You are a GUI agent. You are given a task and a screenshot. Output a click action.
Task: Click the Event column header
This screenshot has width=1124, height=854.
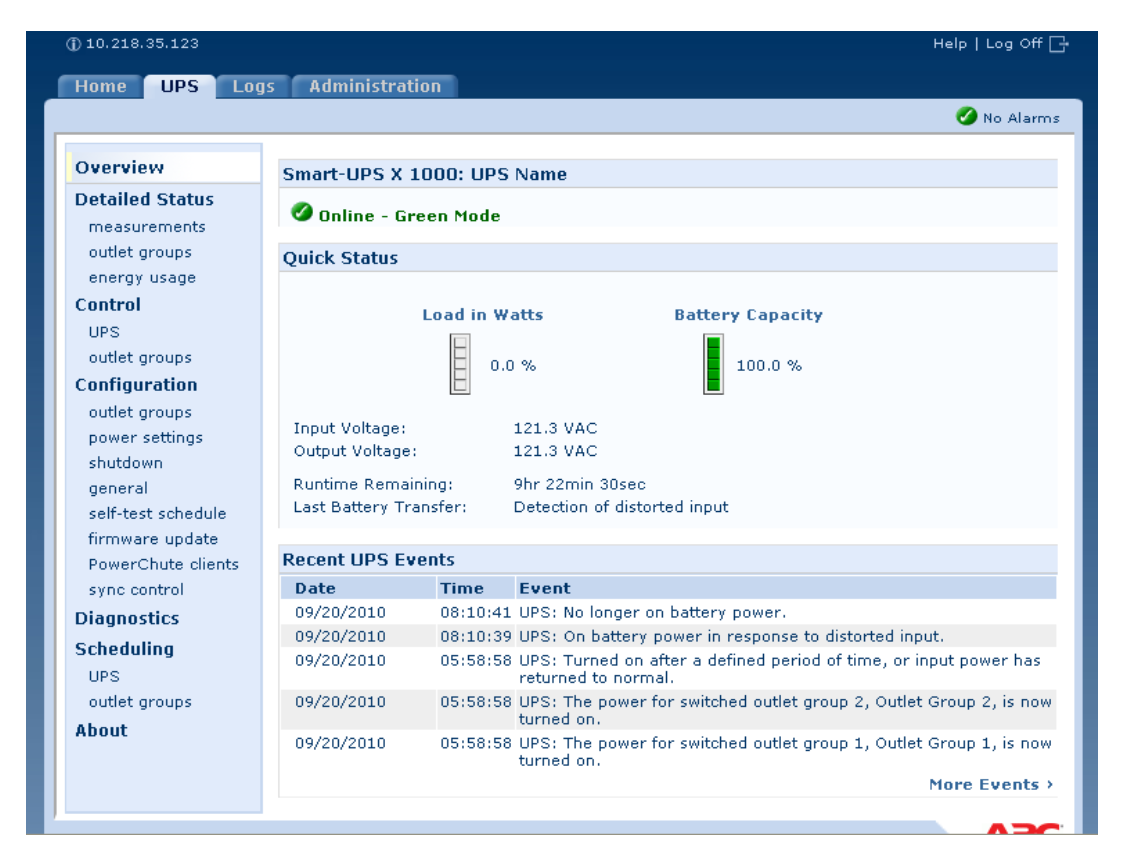point(545,588)
